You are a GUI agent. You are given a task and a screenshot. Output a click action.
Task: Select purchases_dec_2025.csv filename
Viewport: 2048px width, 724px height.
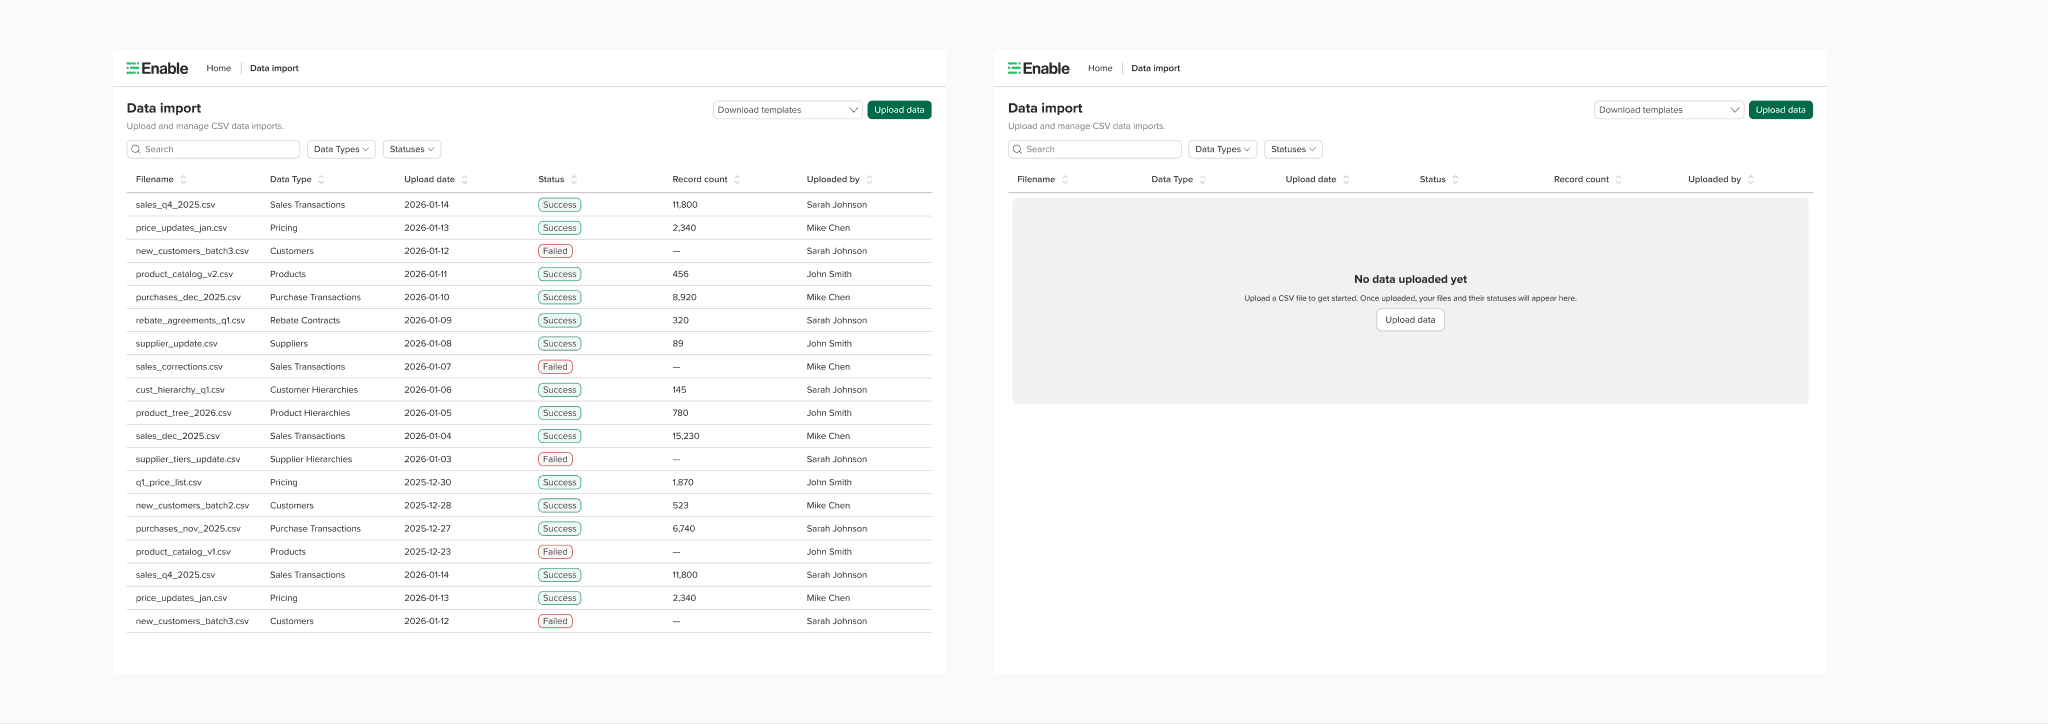[x=188, y=297]
